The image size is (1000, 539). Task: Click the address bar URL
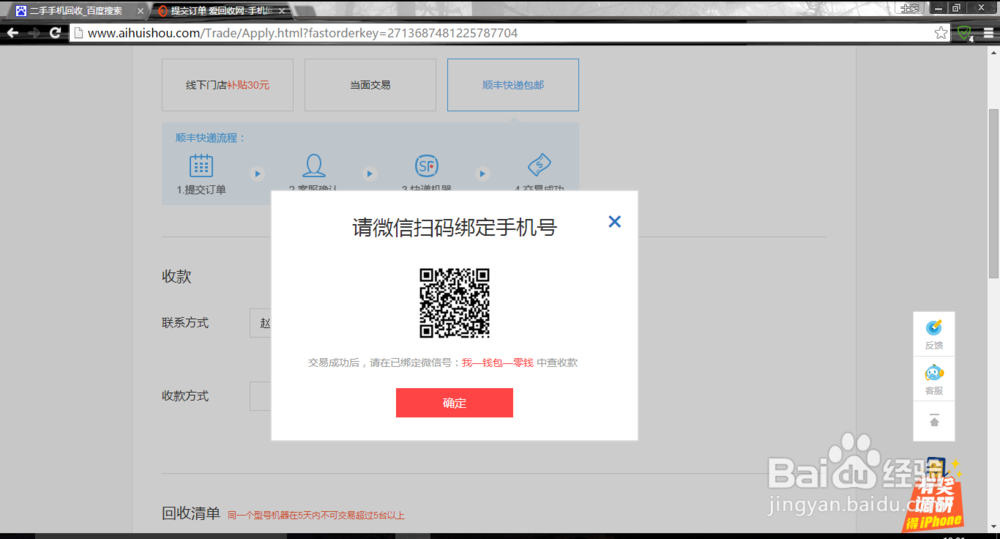coord(302,33)
